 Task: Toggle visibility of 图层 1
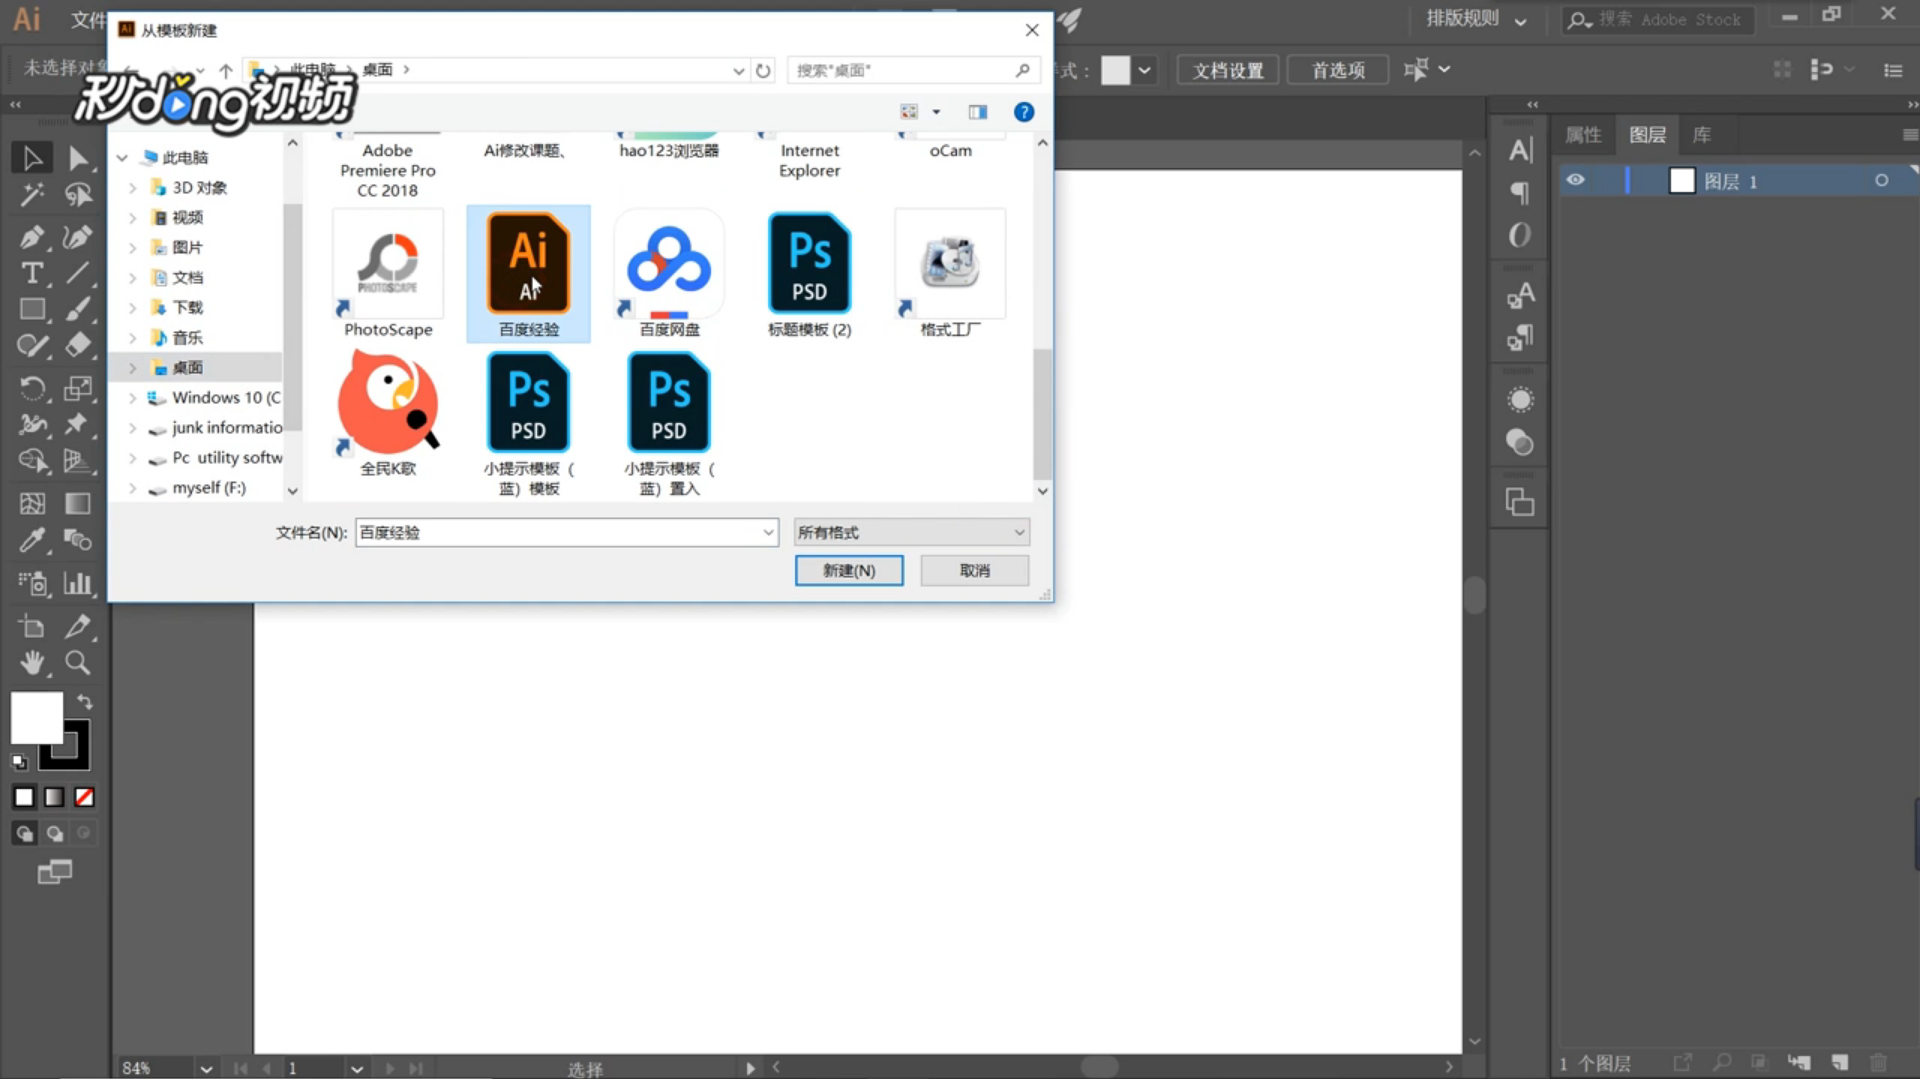pos(1576,180)
